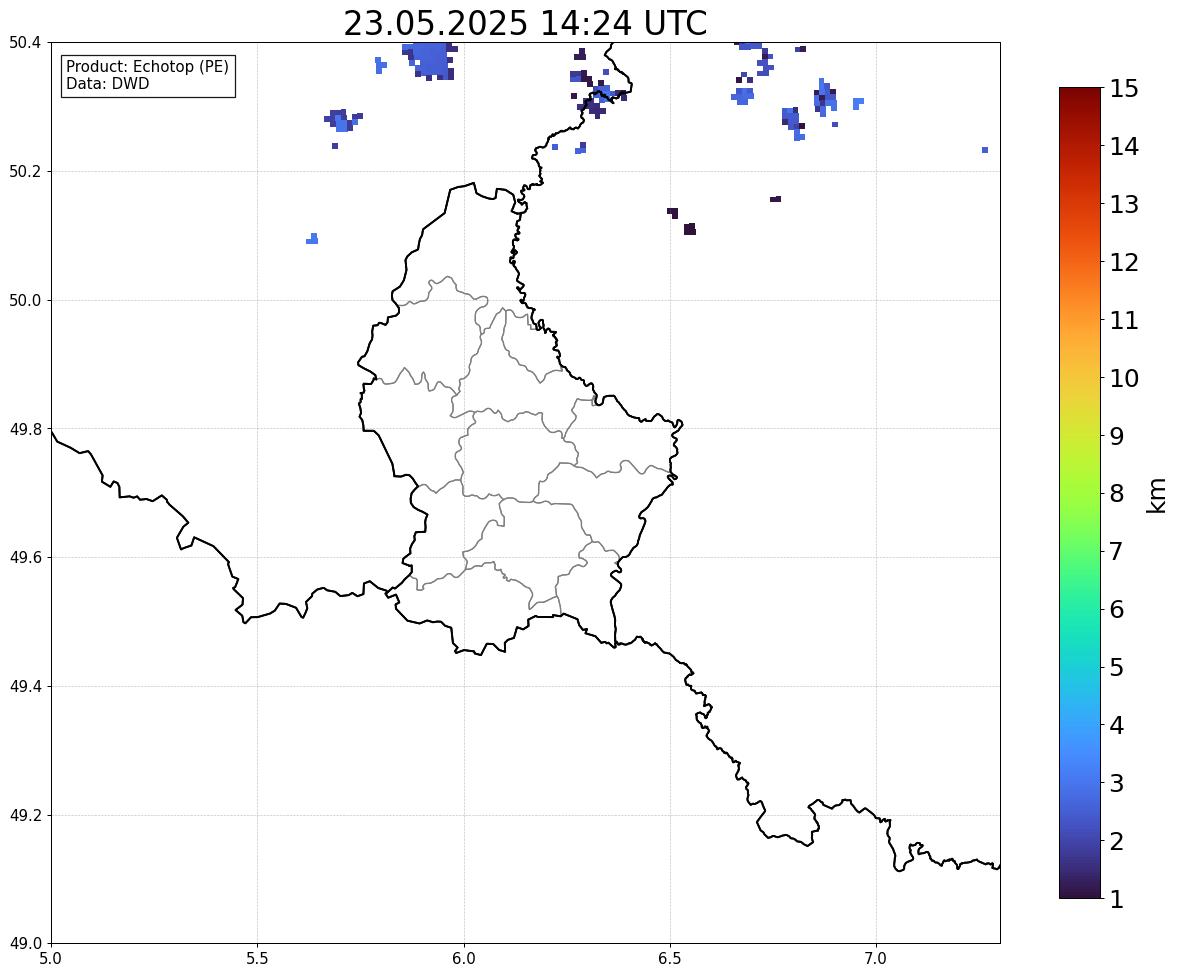Image resolution: width=1178 pixels, height=976 pixels.
Task: Click the colorbar tick label 12
Action: 1124,262
